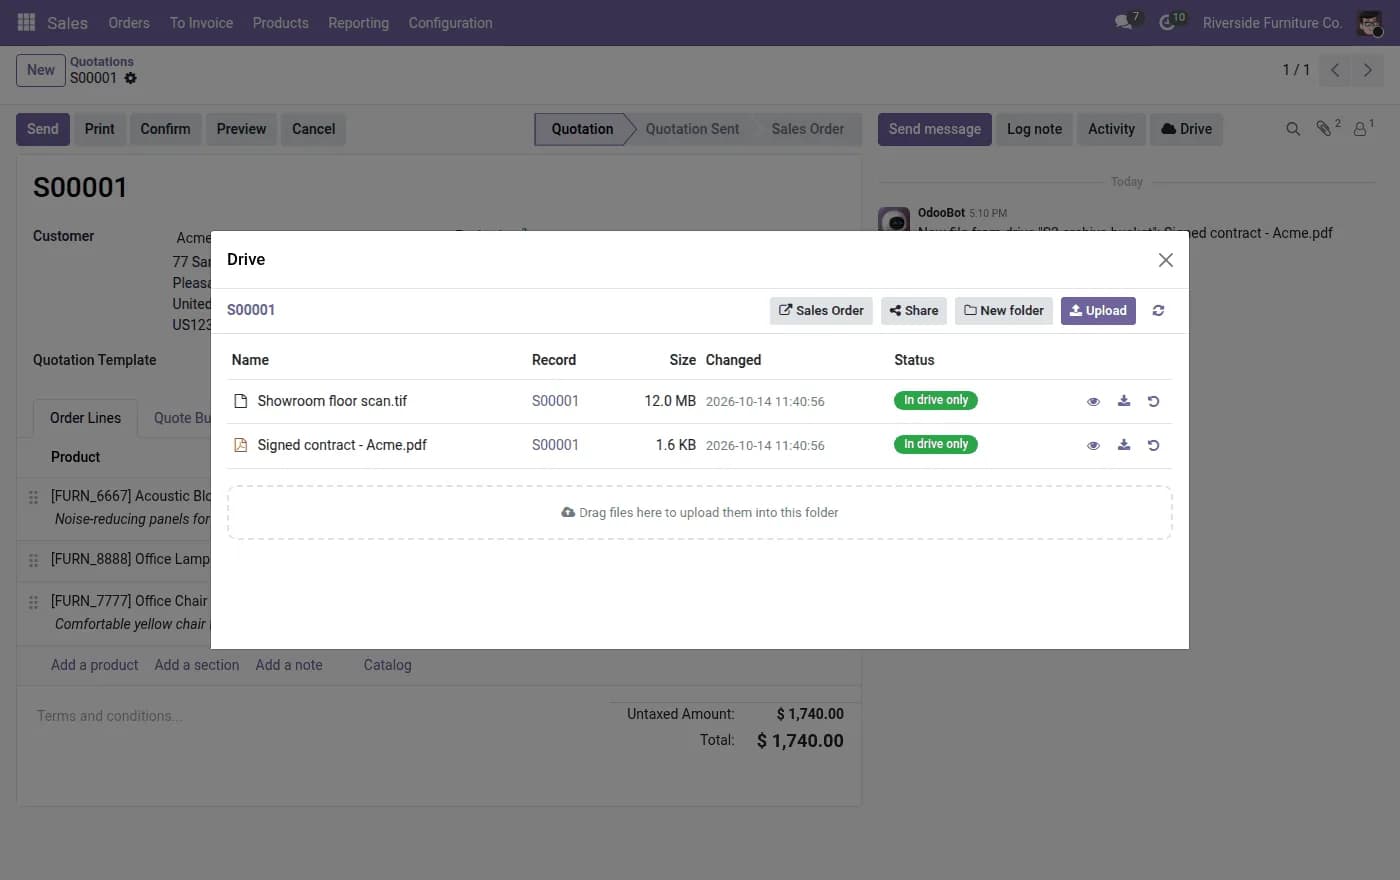Click the drag files upload drop zone
Viewport: 1400px width, 880px height.
pos(700,512)
